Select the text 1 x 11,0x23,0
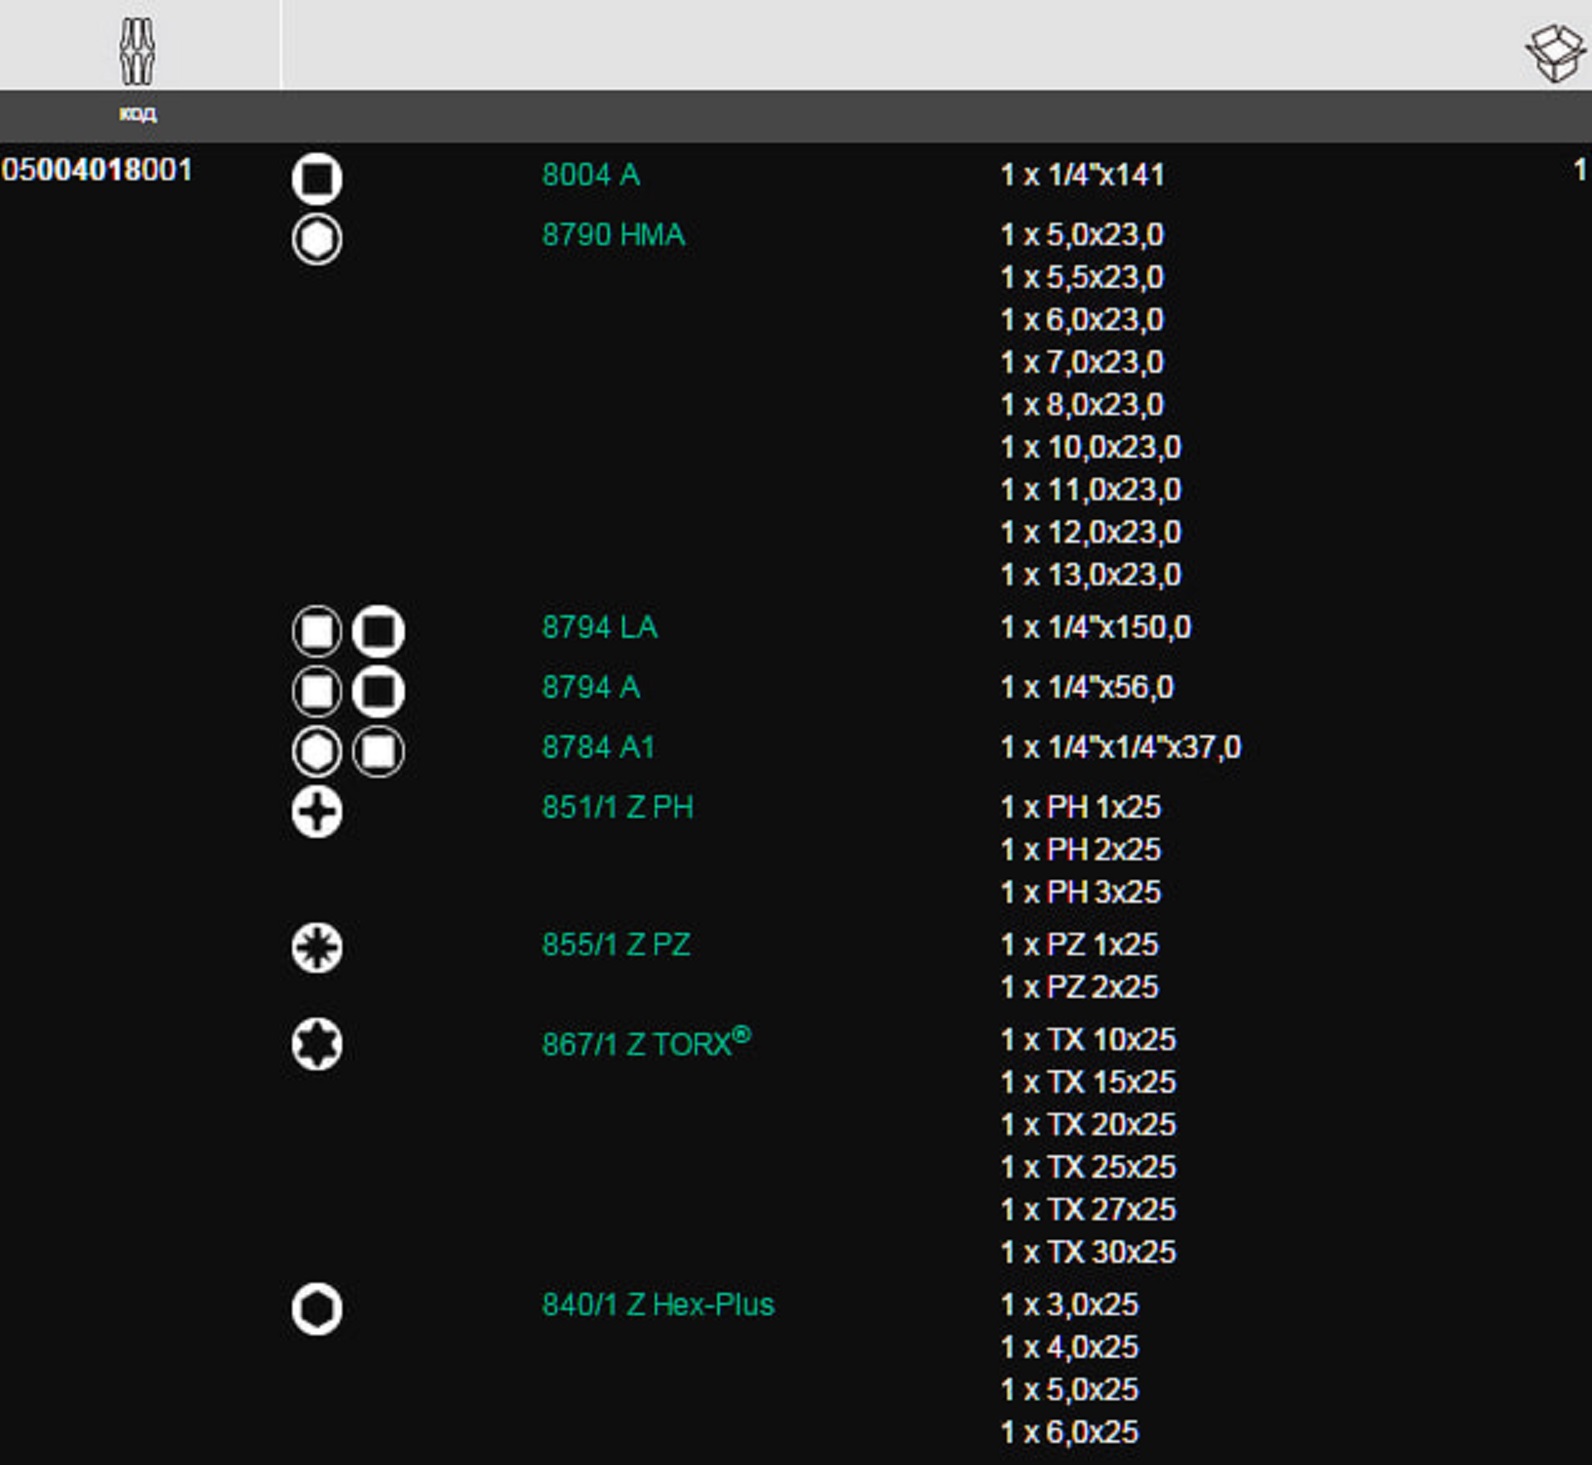Viewport: 1592px width, 1465px height. point(1091,490)
